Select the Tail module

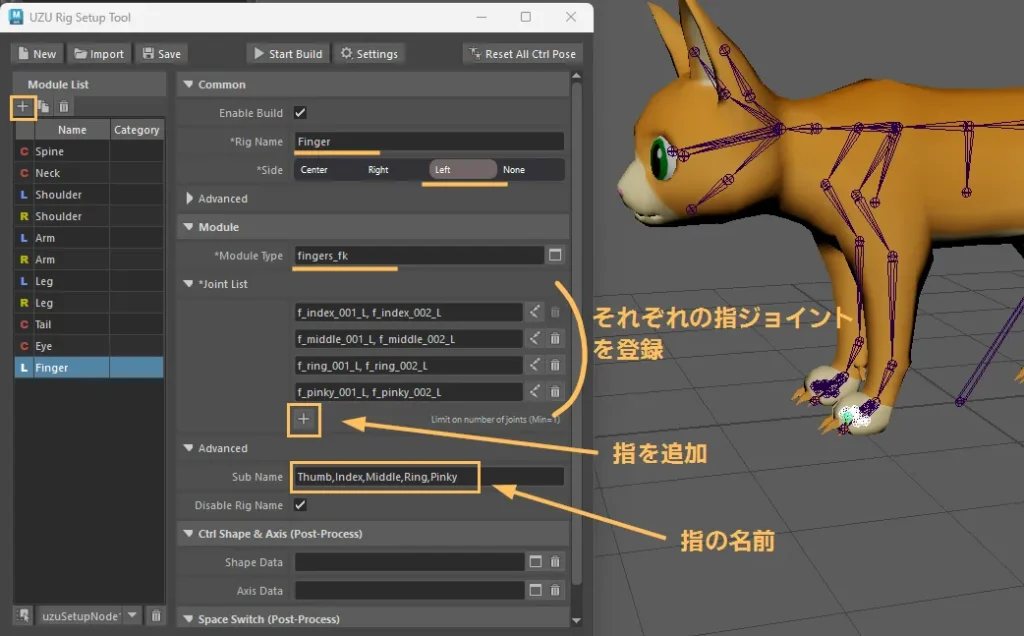(x=89, y=324)
